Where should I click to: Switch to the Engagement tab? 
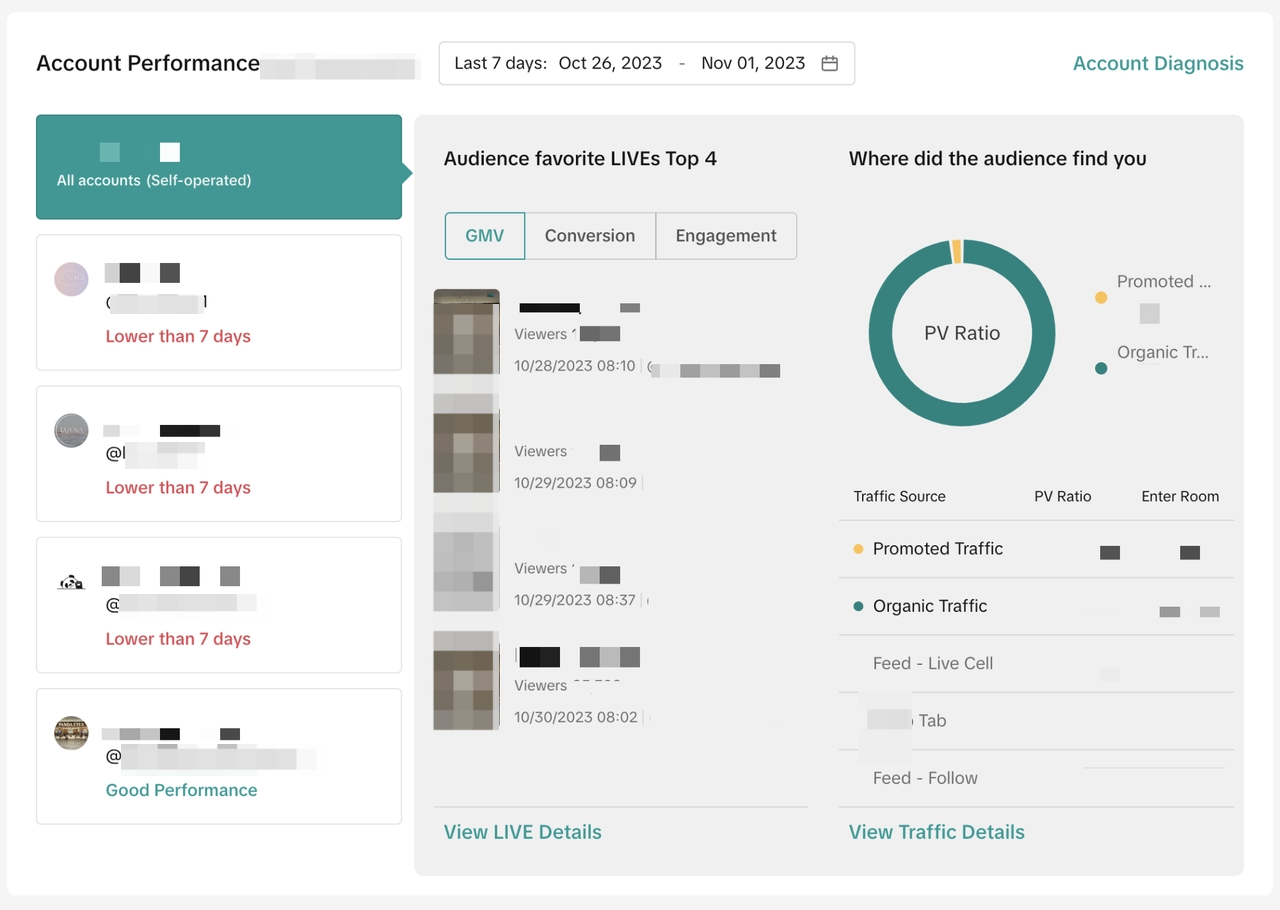click(x=726, y=236)
